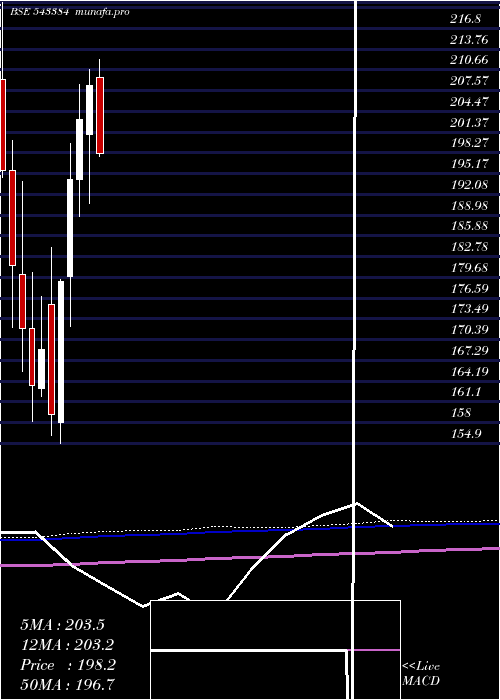
Task: Select the 161.1 price axis label
Action: click(466, 392)
